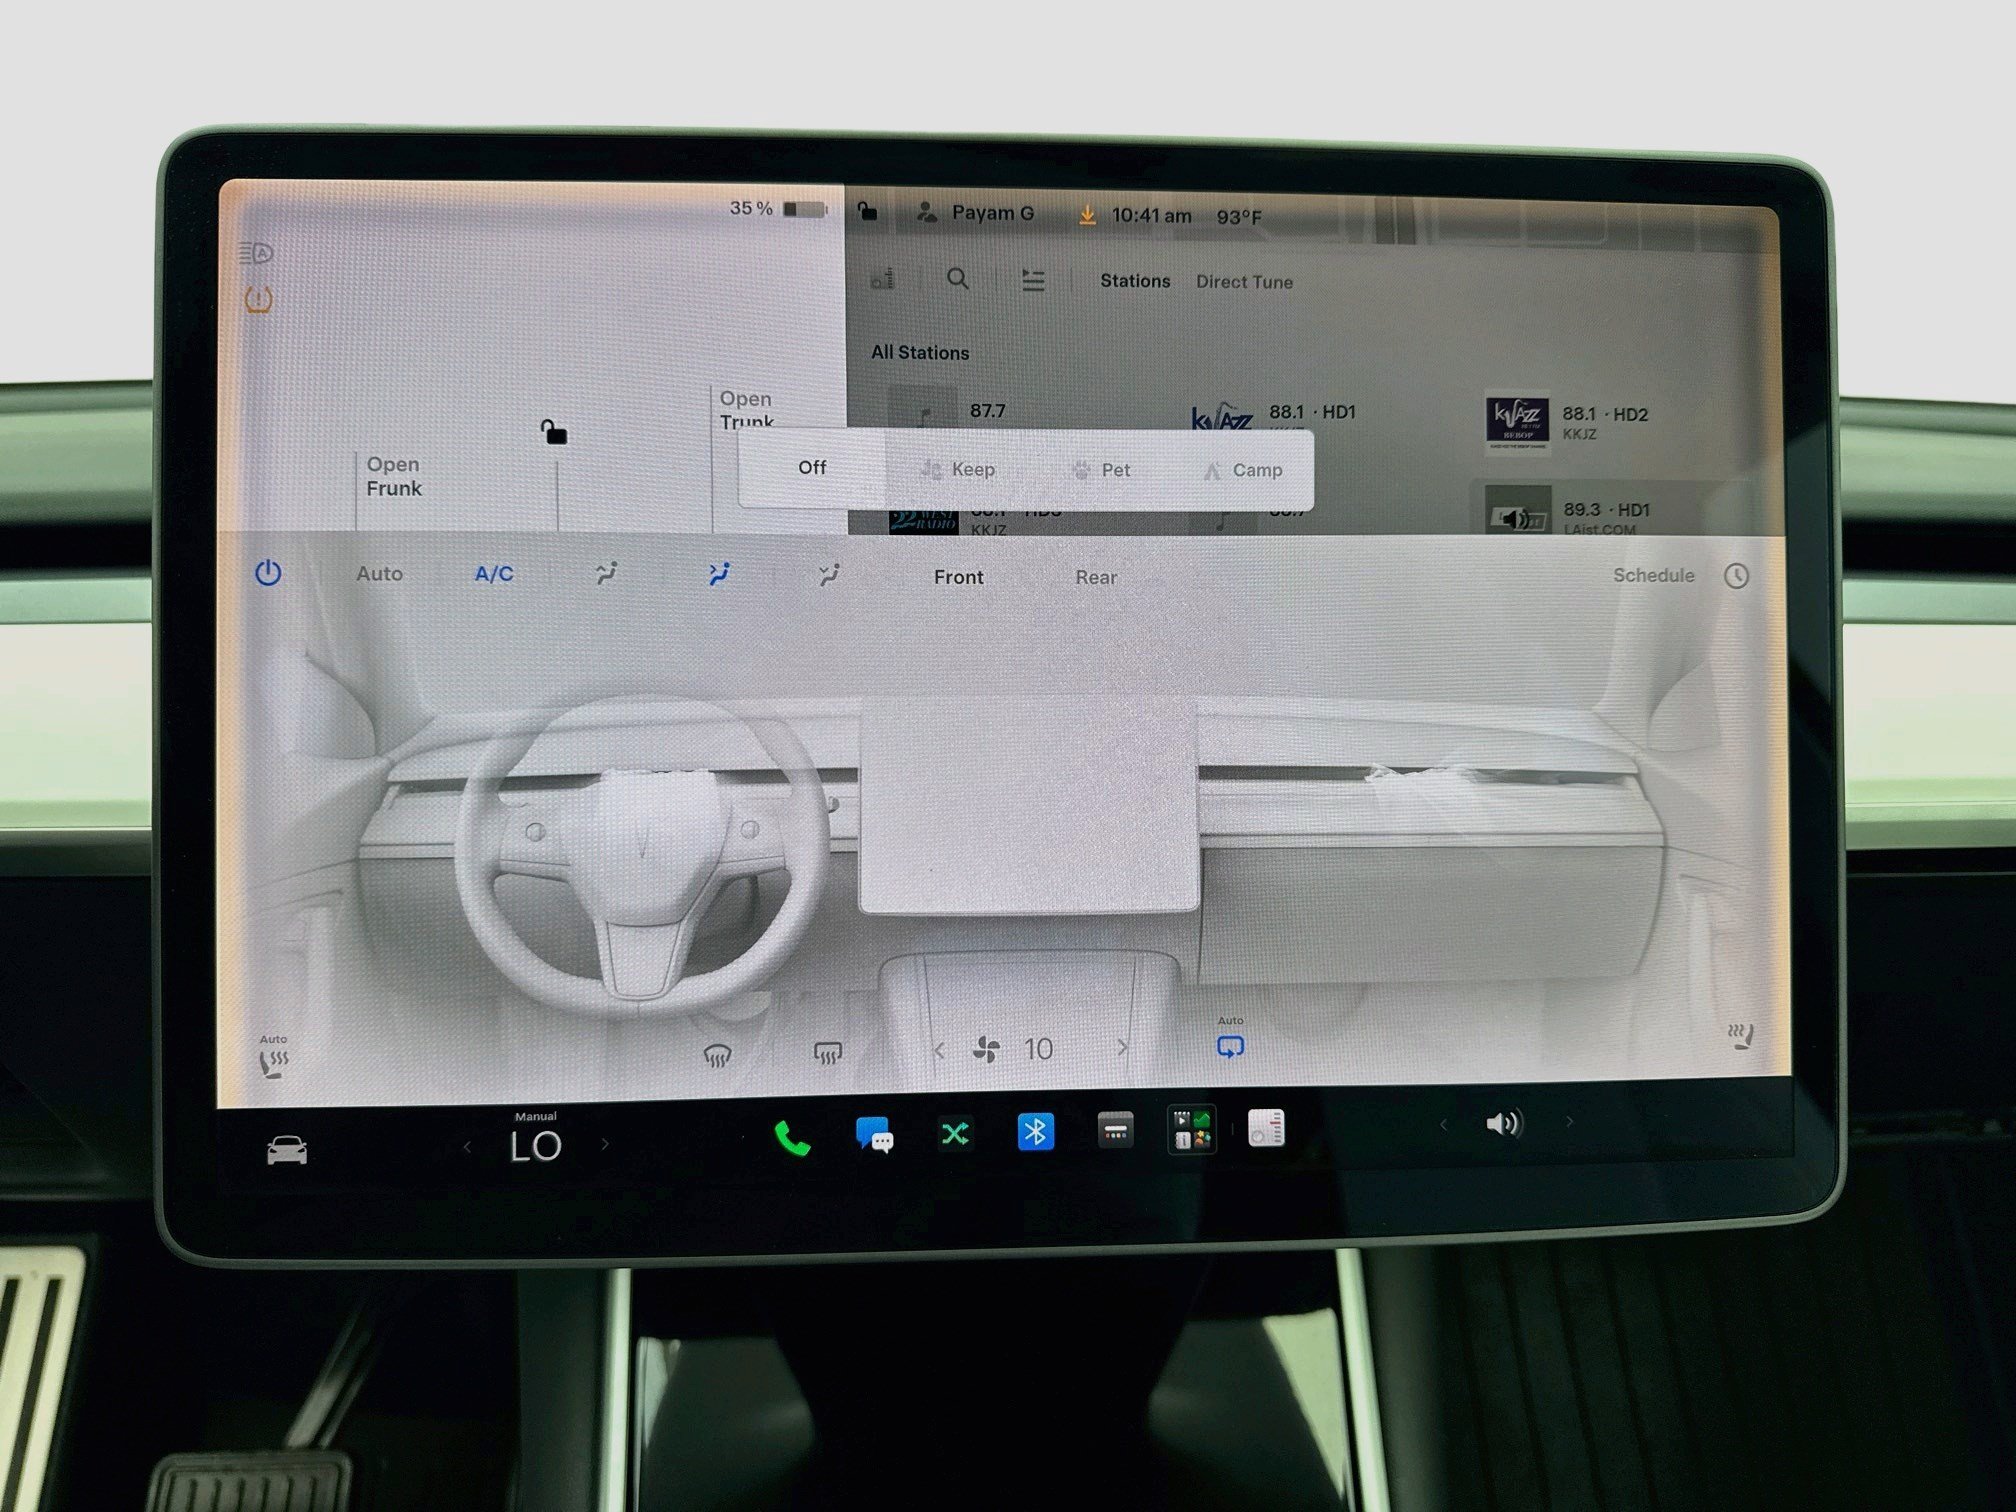Screen dimensions: 2016x1512
Task: Toggle the A/C button
Action: (494, 574)
